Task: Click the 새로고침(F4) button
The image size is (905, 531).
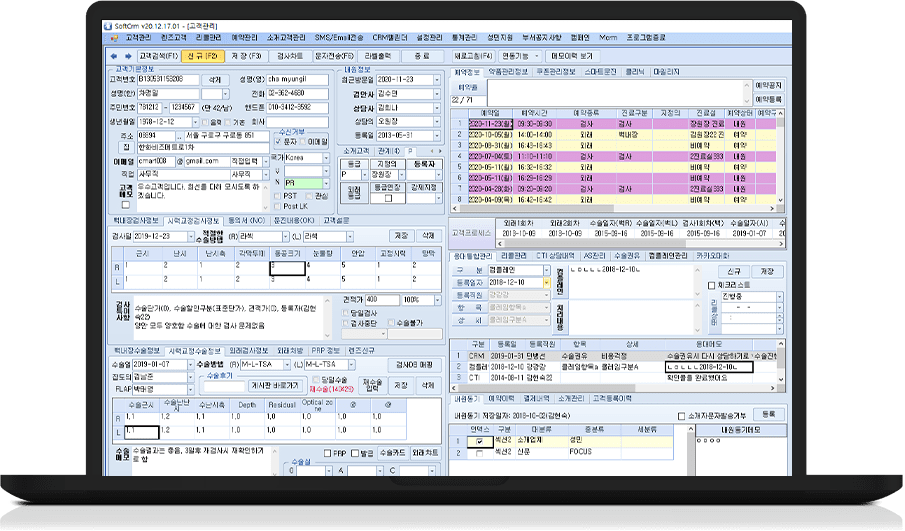Action: (x=473, y=56)
